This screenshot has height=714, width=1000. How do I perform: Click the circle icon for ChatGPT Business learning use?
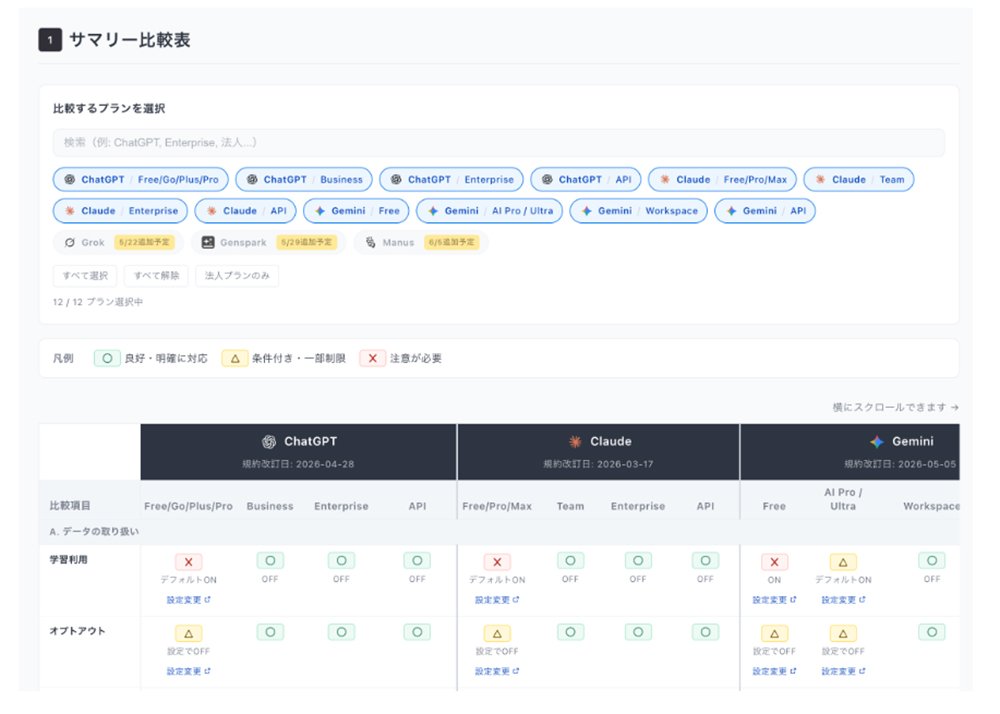270,561
